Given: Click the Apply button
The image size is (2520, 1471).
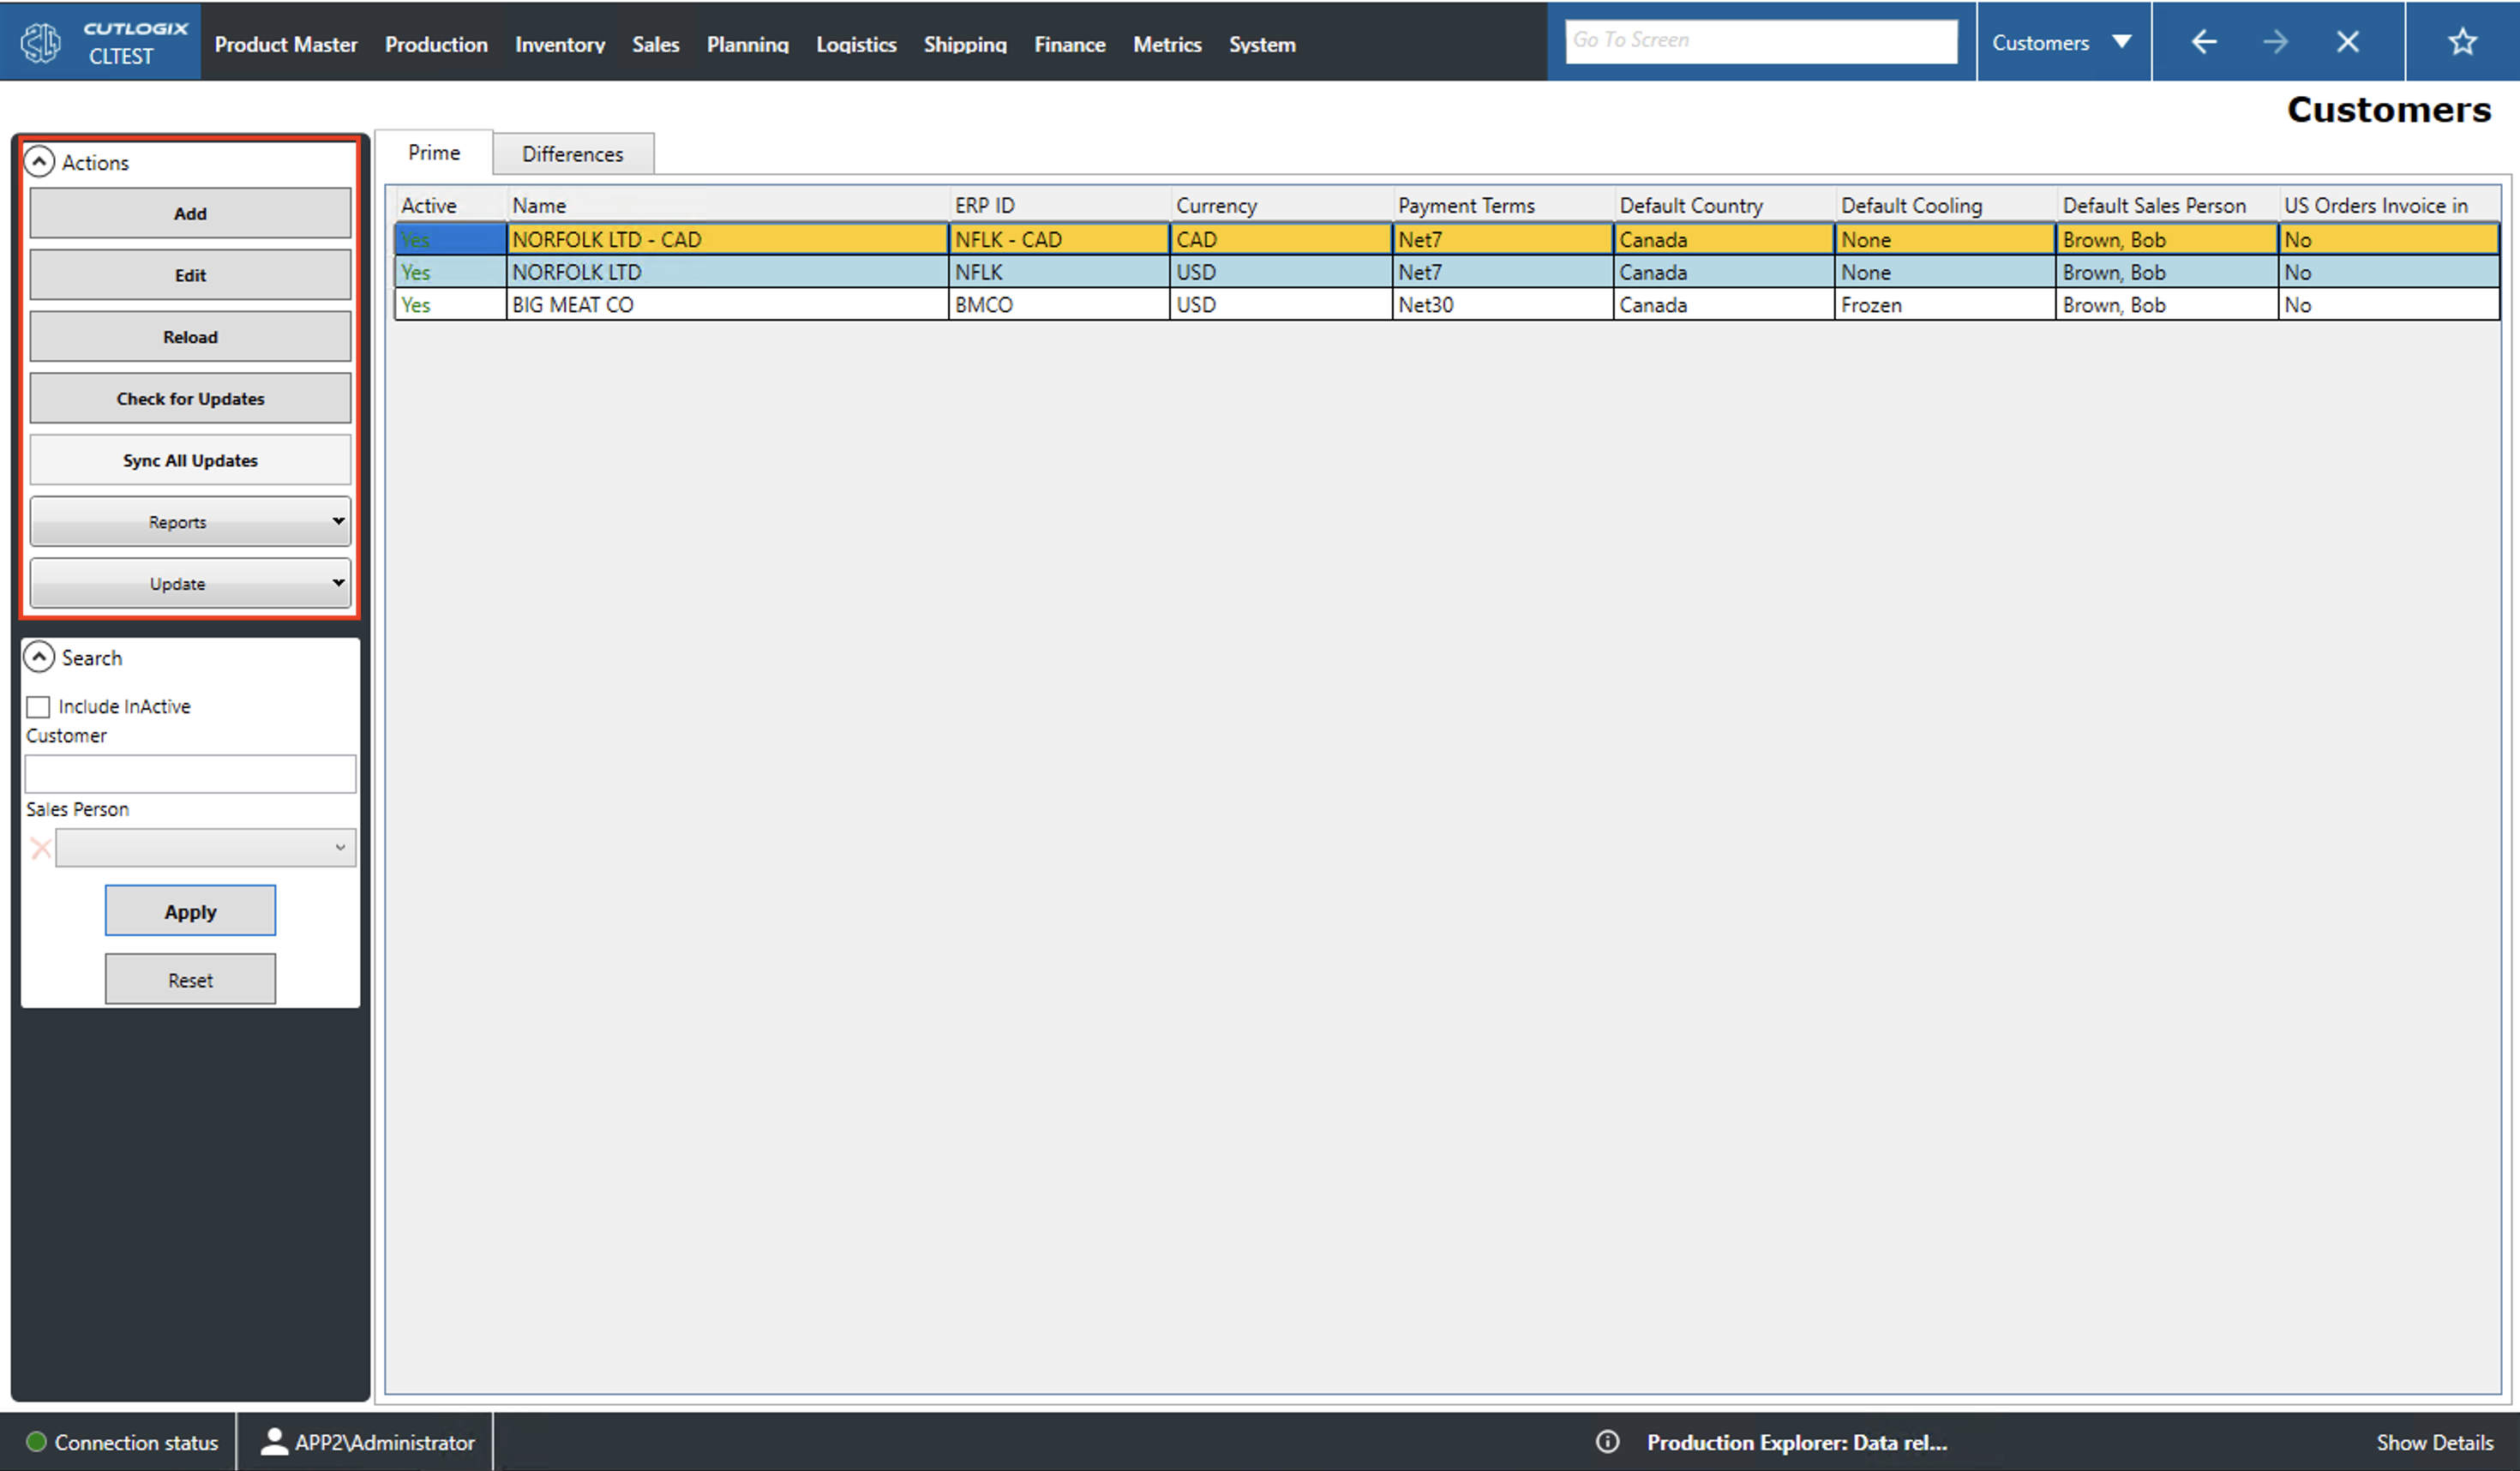Looking at the screenshot, I should pyautogui.click(x=190, y=910).
